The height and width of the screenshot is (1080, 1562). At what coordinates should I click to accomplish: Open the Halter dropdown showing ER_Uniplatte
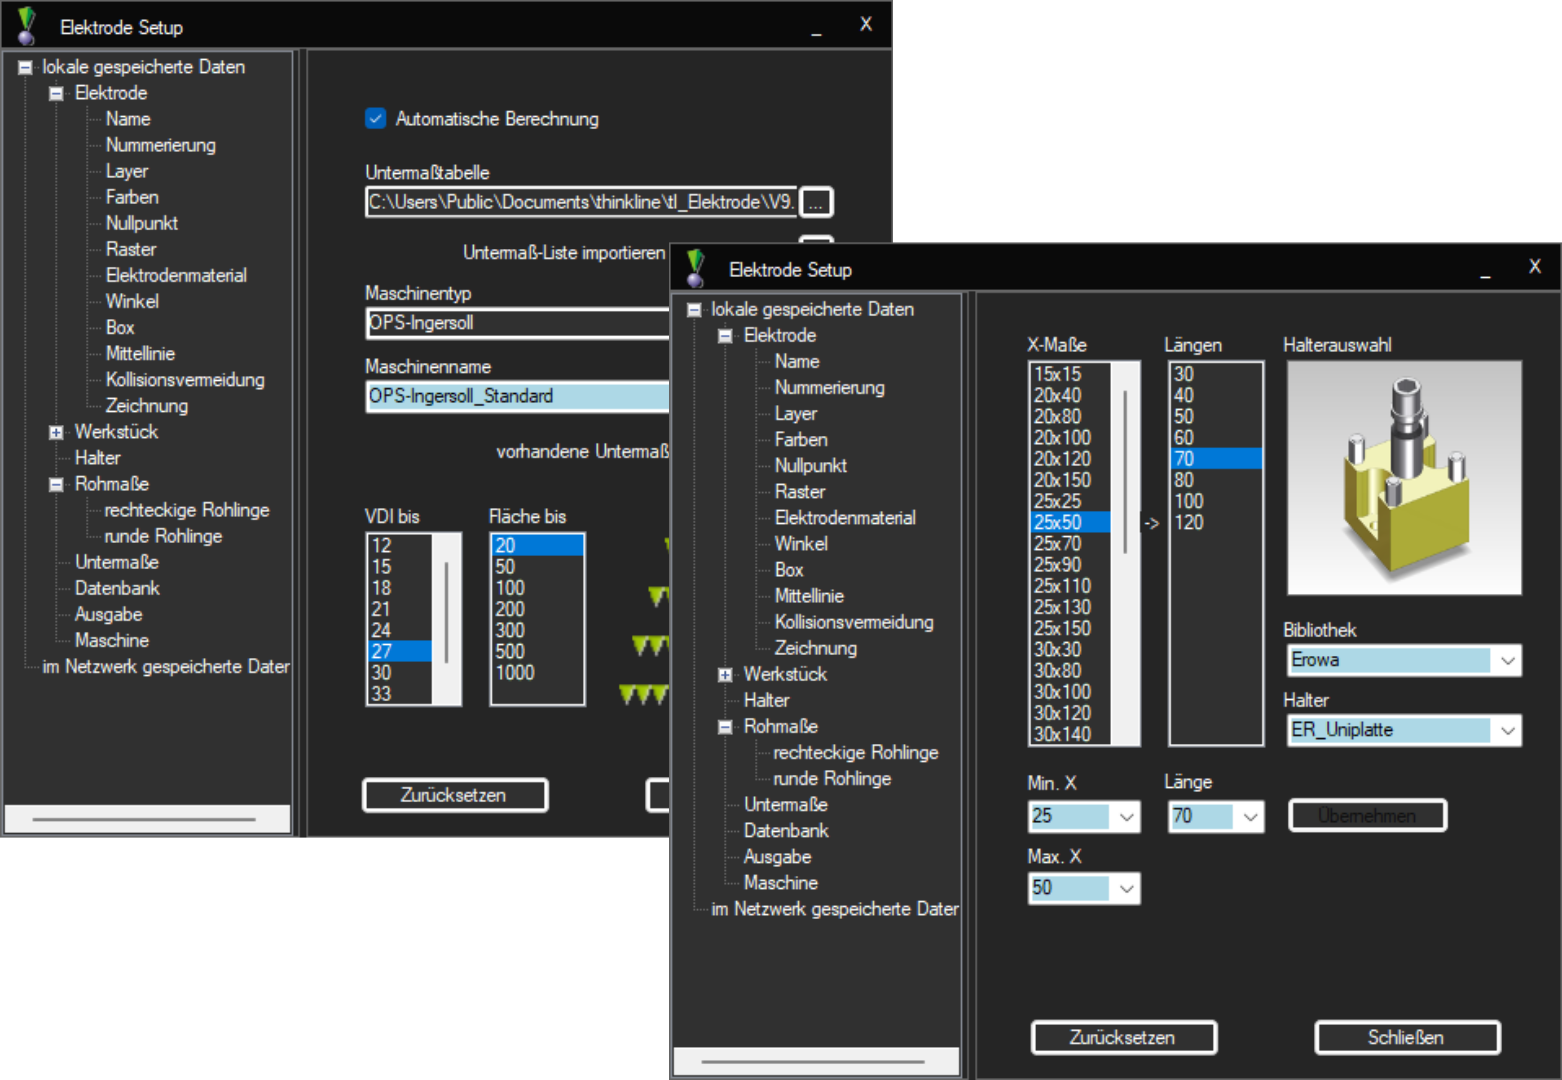pos(1507,730)
